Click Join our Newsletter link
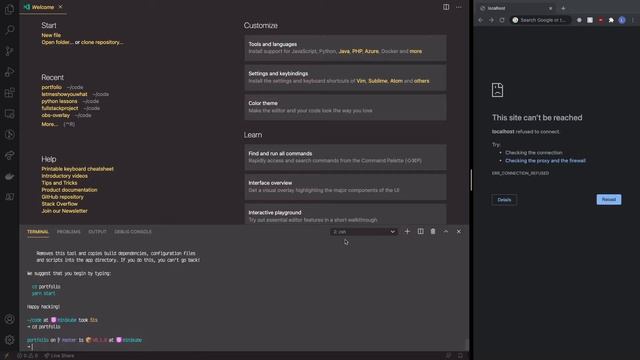Screen dimensions: 640x360 (x=64, y=211)
